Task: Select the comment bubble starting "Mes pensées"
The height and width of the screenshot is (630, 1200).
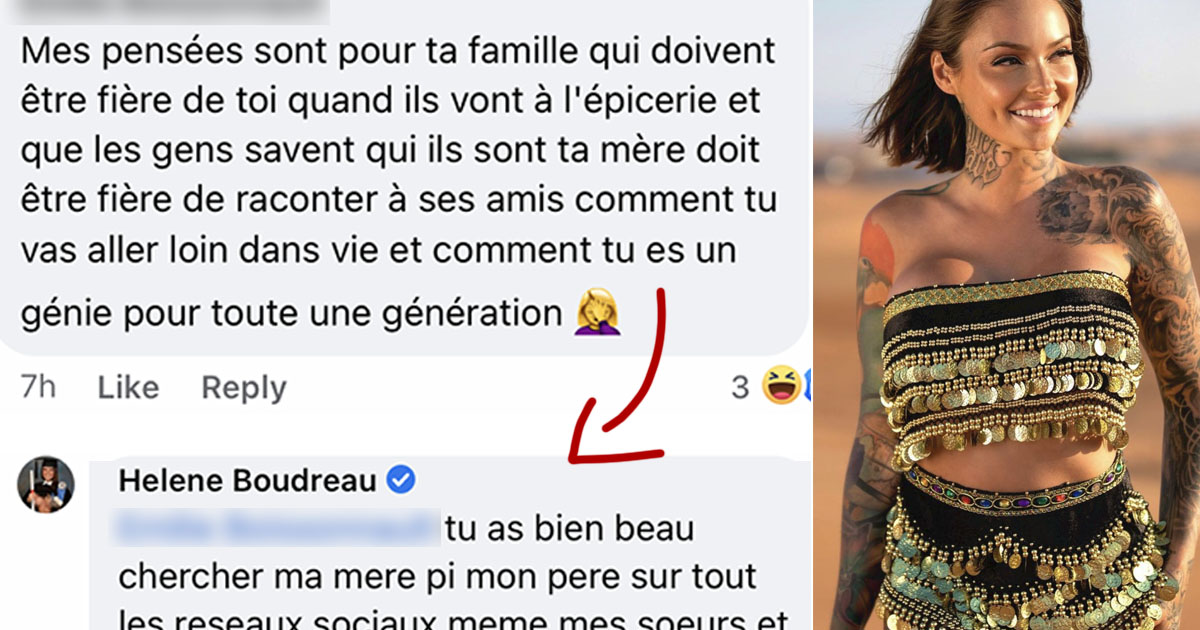Action: [404, 177]
